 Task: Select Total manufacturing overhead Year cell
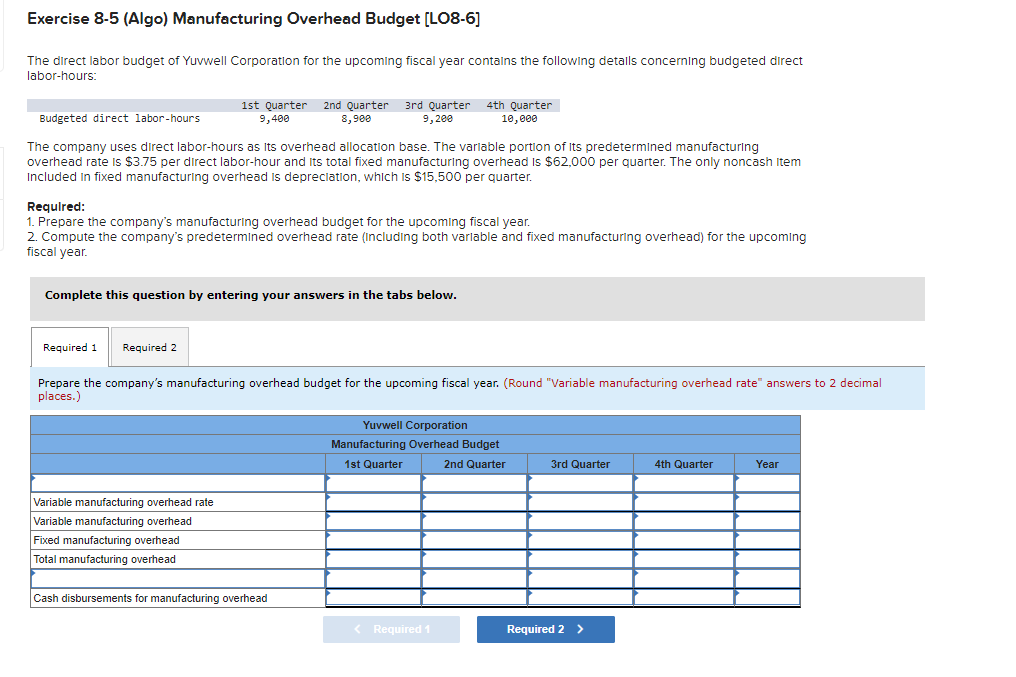pos(767,559)
